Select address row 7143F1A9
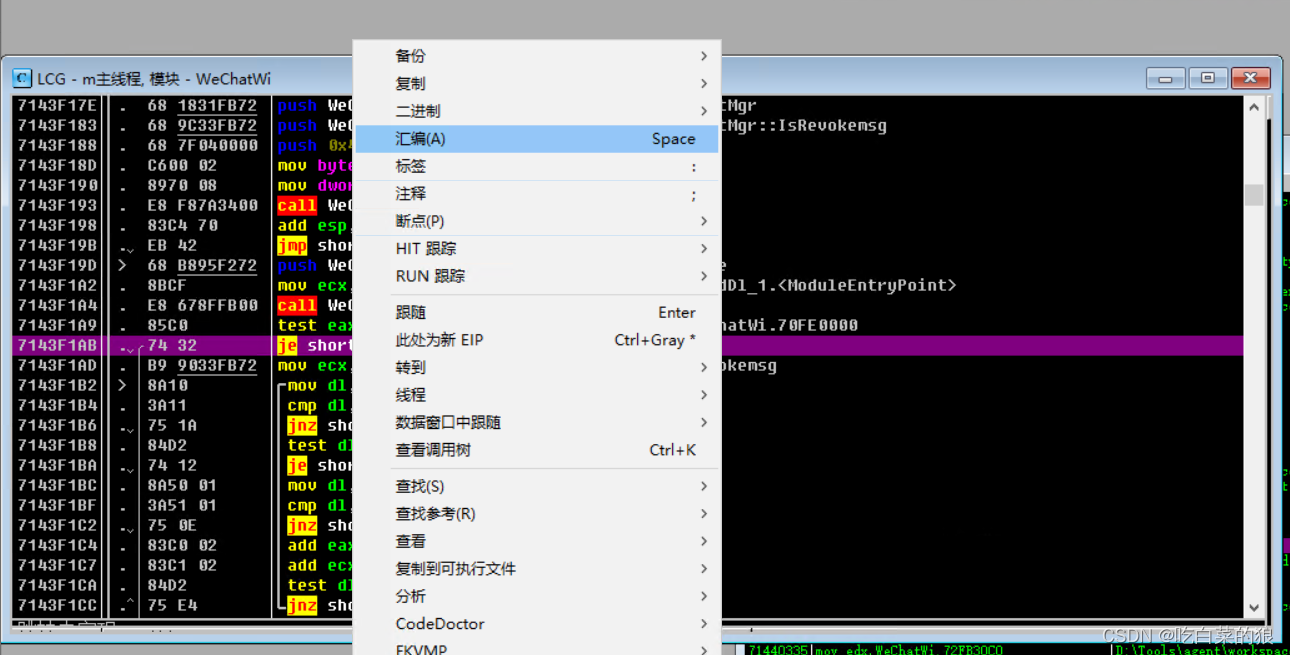Viewport: 1290px width, 655px height. pos(58,326)
